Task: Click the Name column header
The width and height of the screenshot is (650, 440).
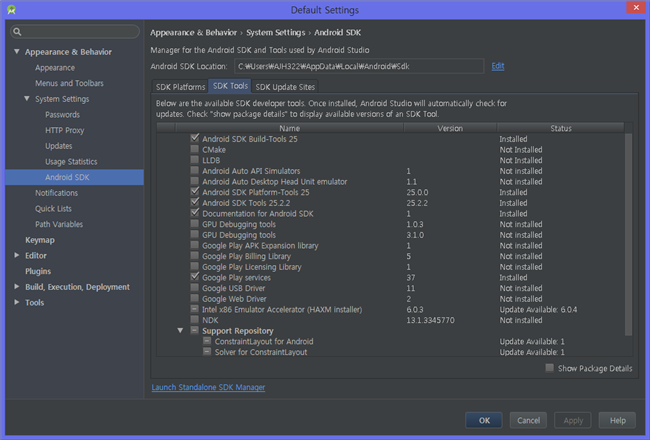Action: pyautogui.click(x=289, y=128)
